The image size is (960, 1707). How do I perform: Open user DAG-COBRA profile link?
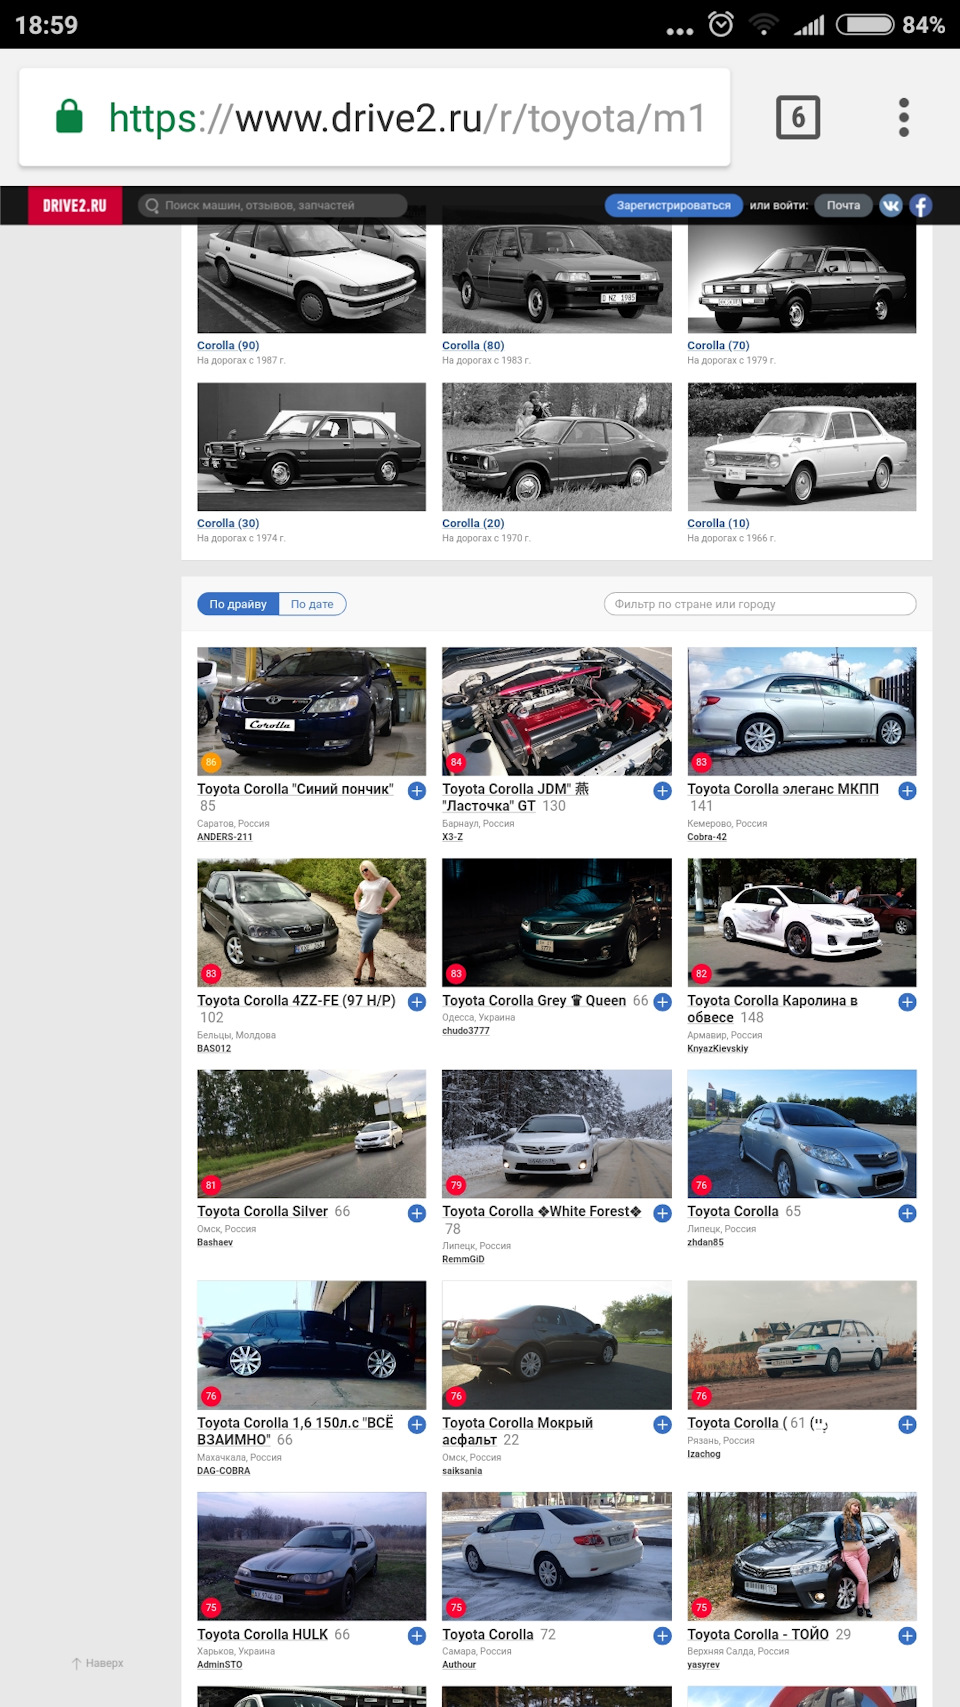(223, 1471)
